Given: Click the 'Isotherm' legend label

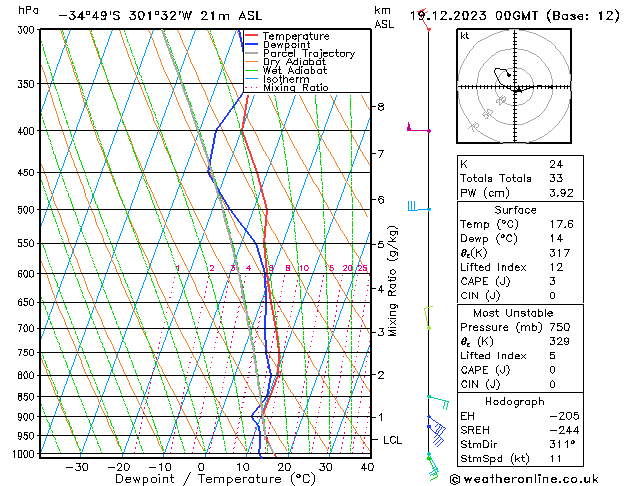Looking at the screenshot, I should [286, 79].
